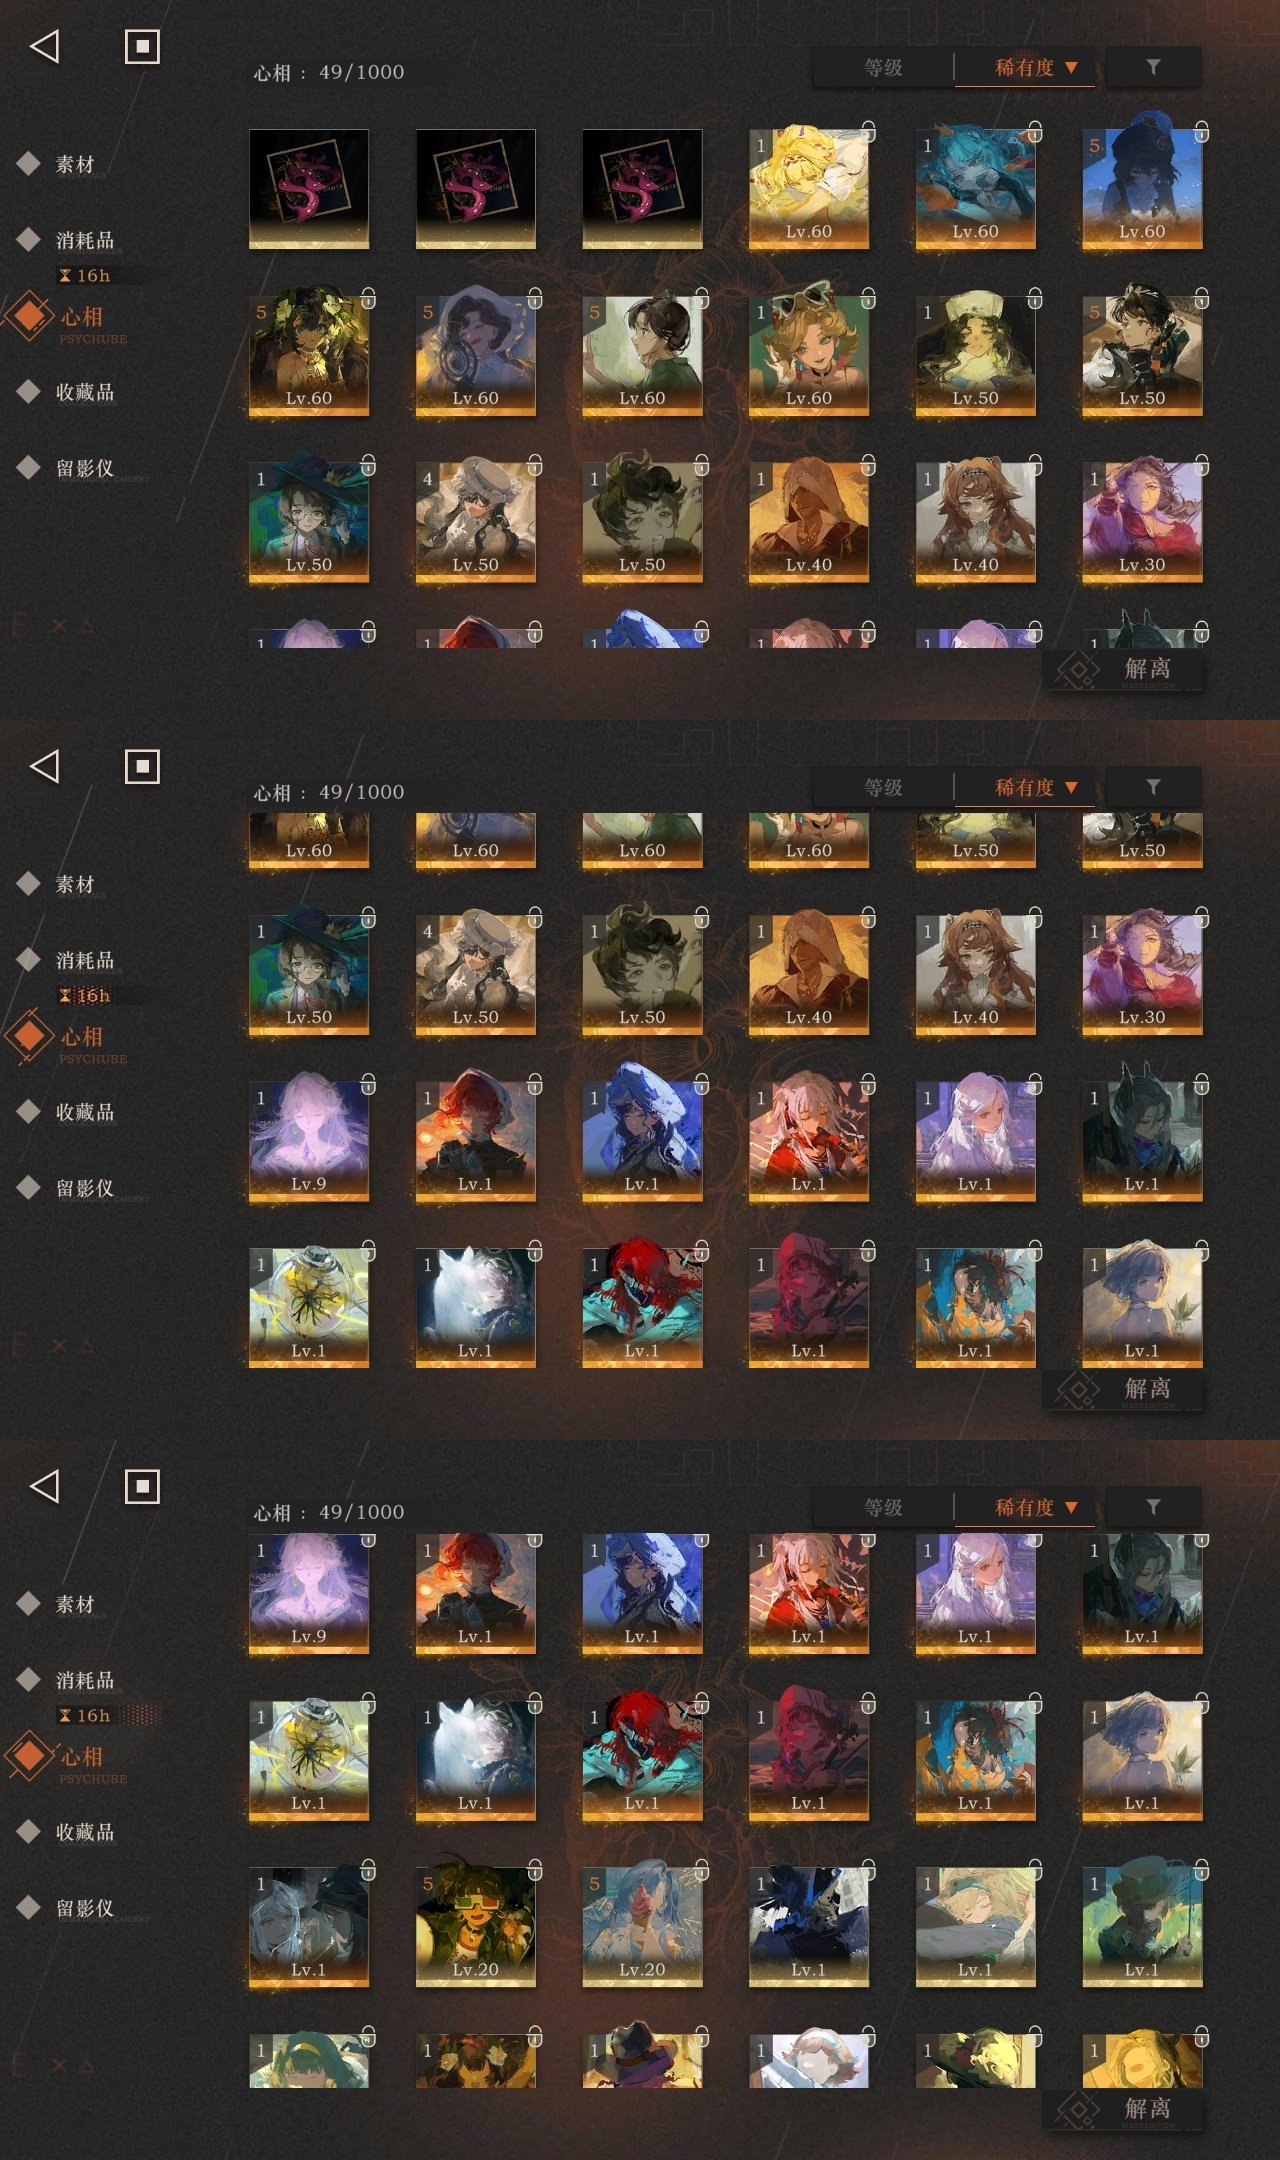Image resolution: width=1280 pixels, height=2160 pixels.
Task: Expand the 稀有度 sort arrow in the bottom screen
Action: [x=1071, y=1507]
